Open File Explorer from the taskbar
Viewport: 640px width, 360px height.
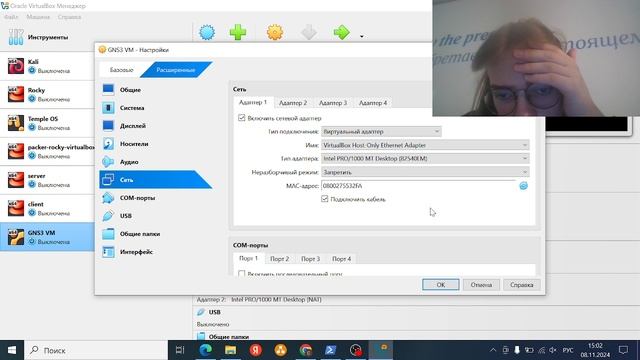231,350
